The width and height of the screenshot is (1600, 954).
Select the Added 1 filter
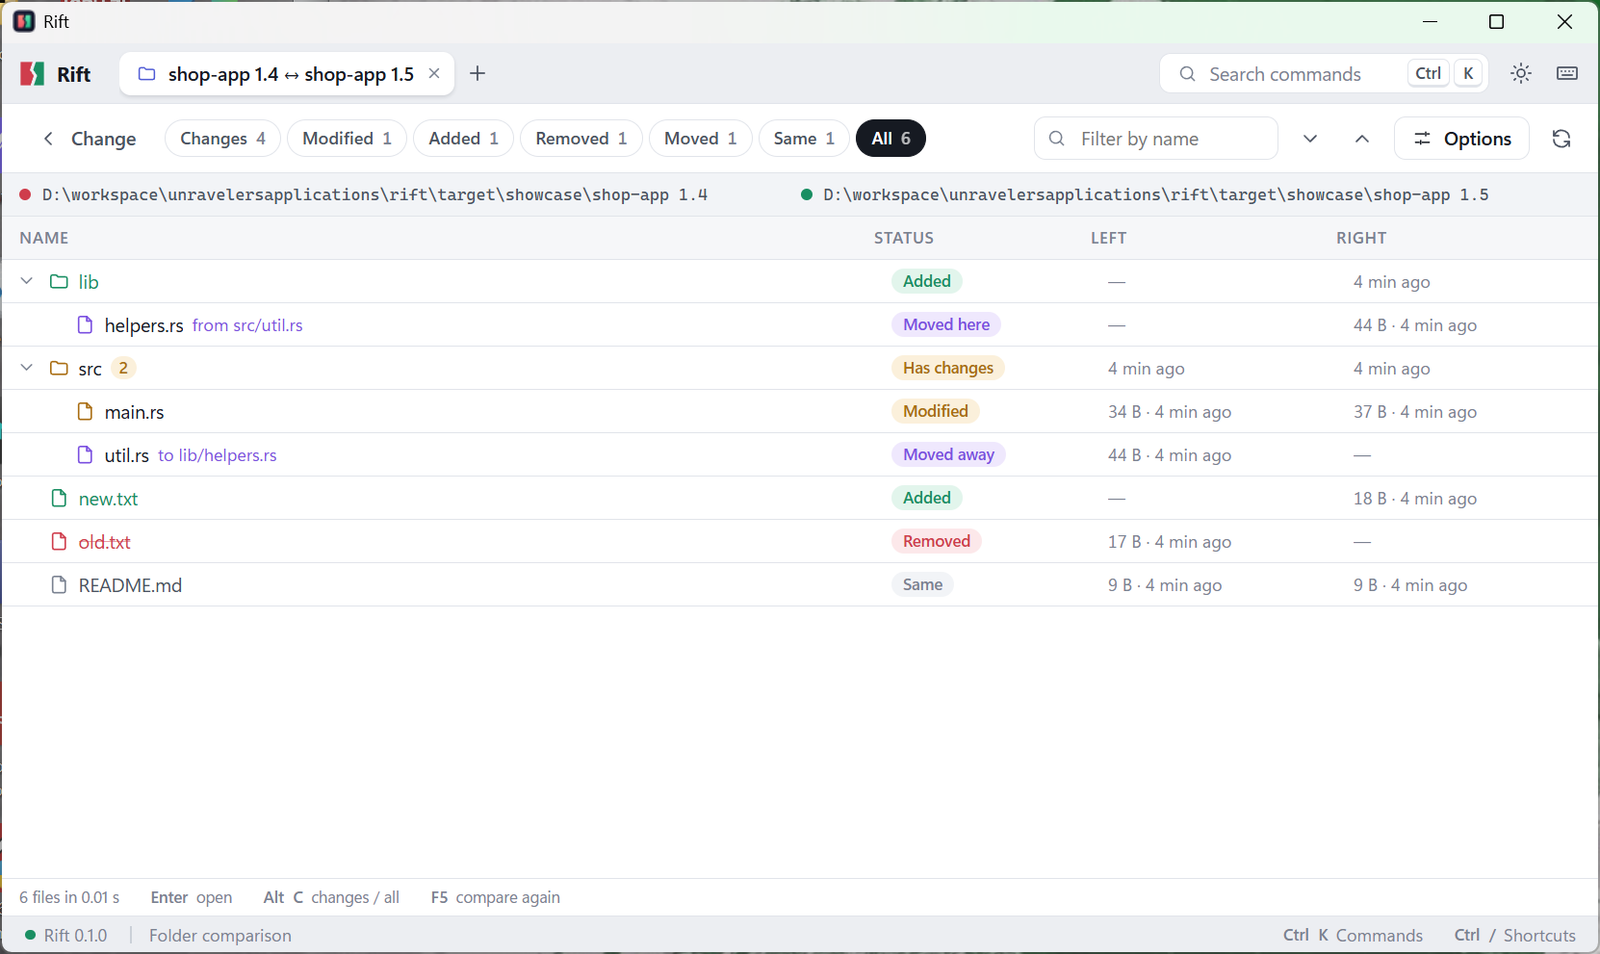point(464,138)
